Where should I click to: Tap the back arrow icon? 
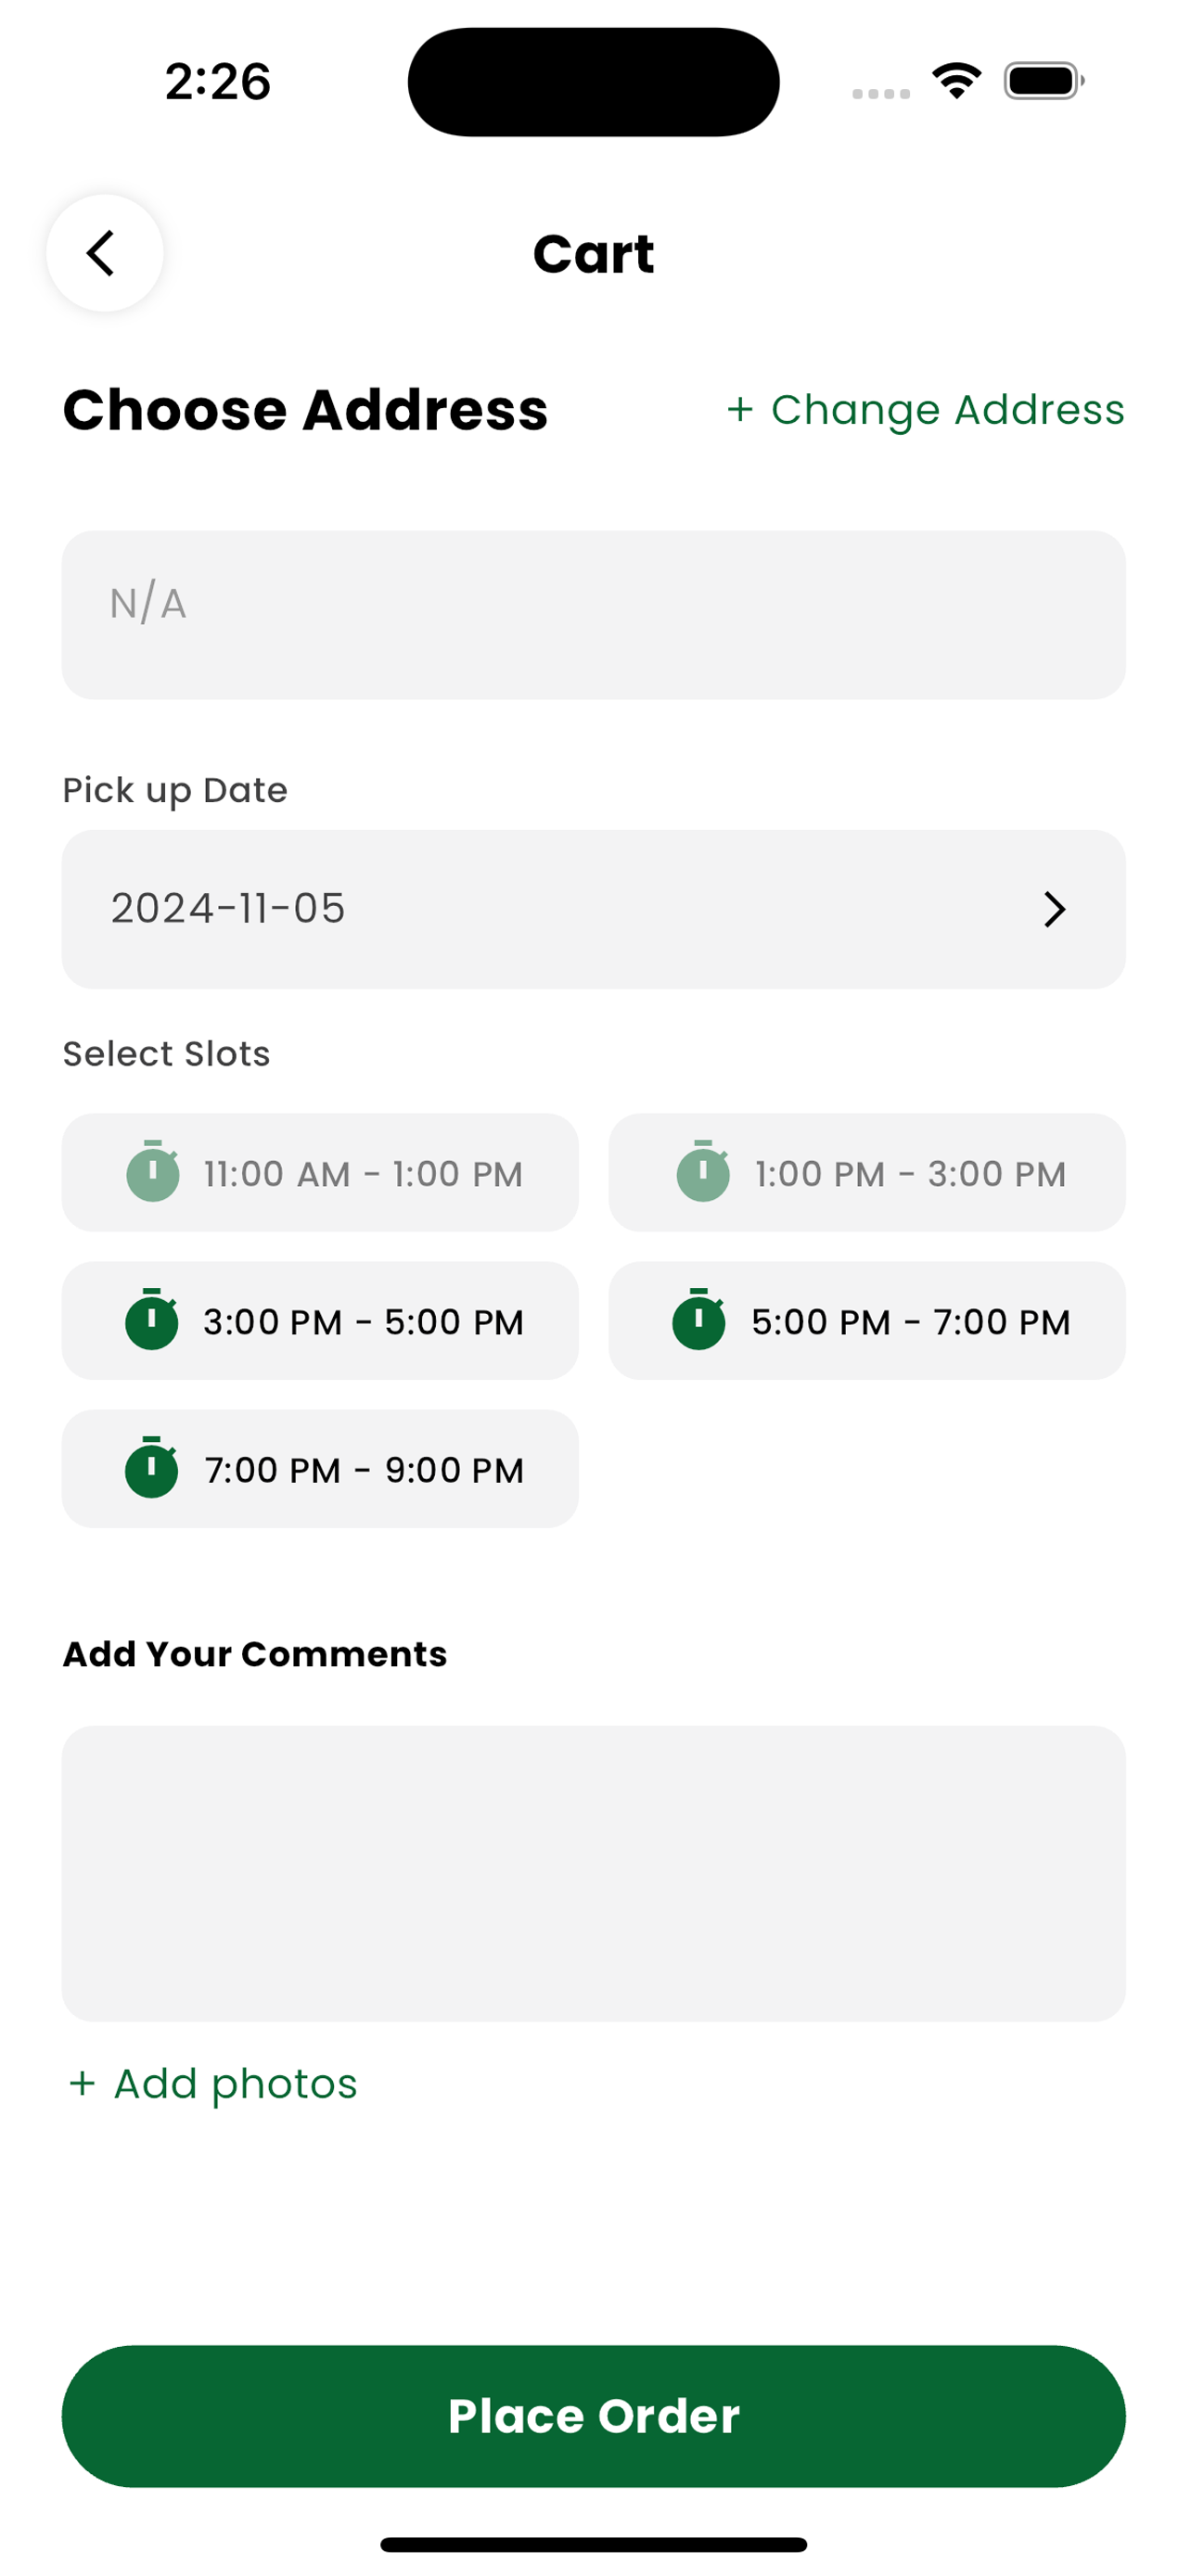104,253
